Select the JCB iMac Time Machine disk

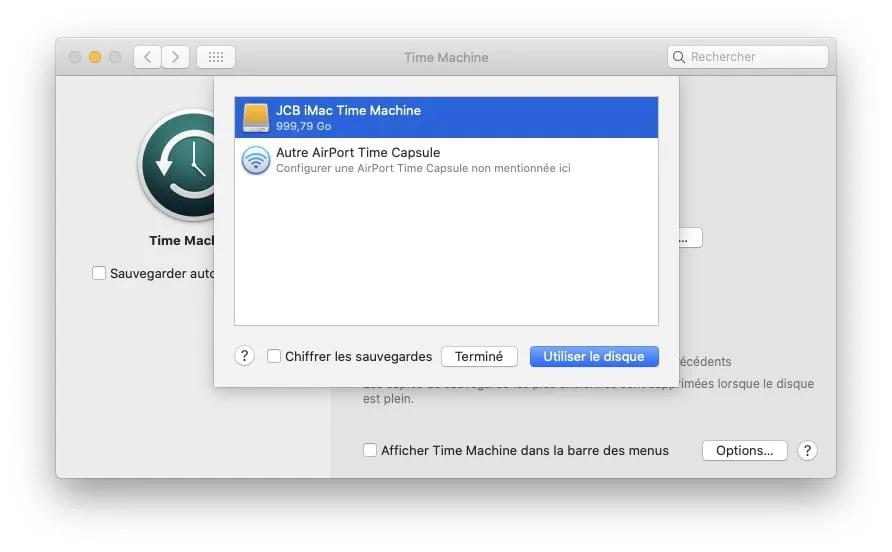tap(446, 117)
